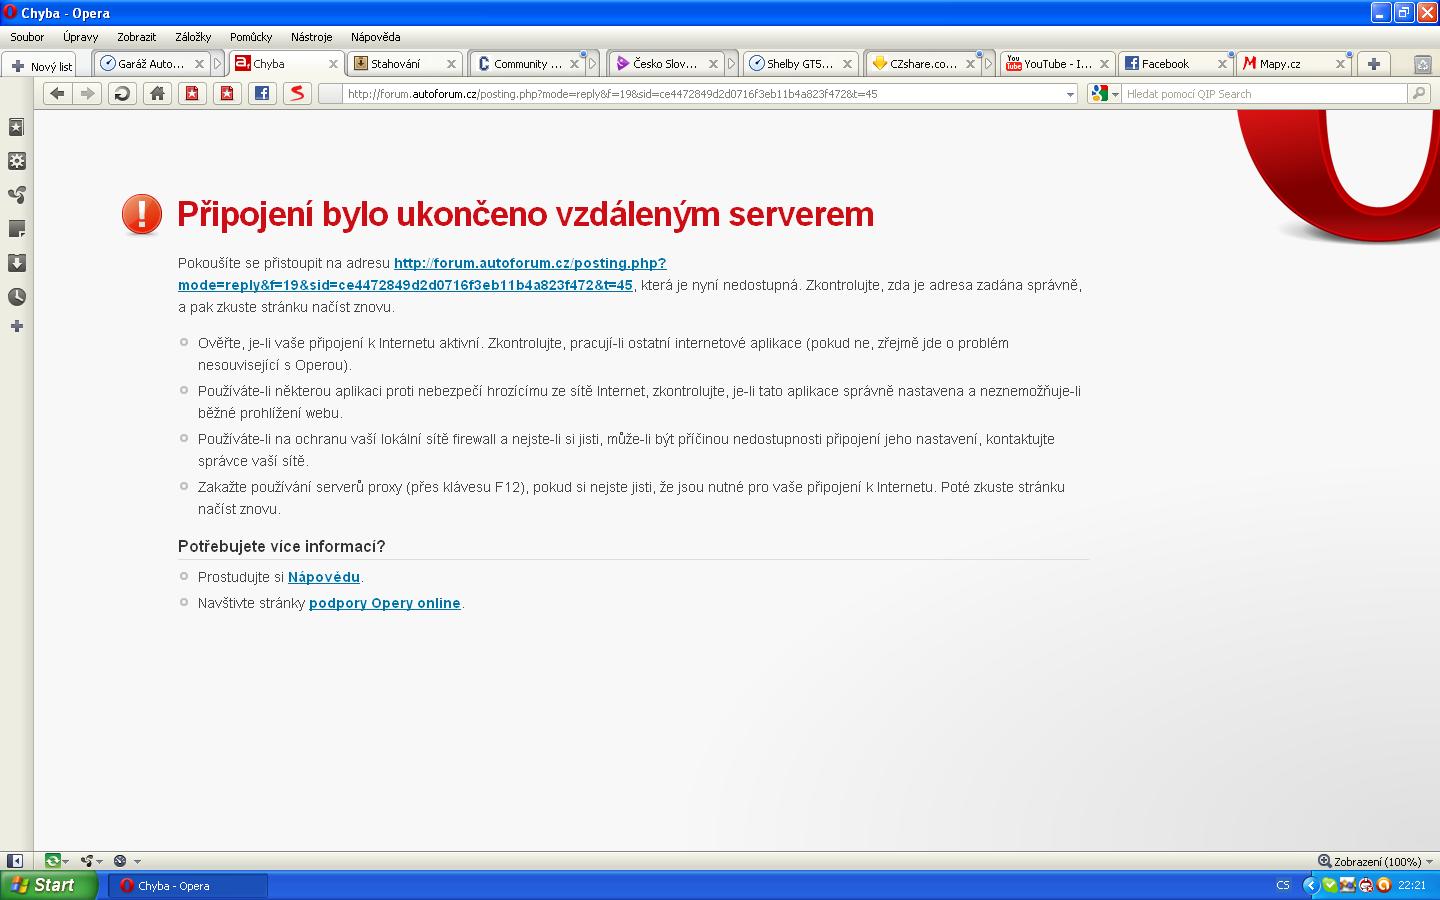Expand the tab group after Community tab

592,64
